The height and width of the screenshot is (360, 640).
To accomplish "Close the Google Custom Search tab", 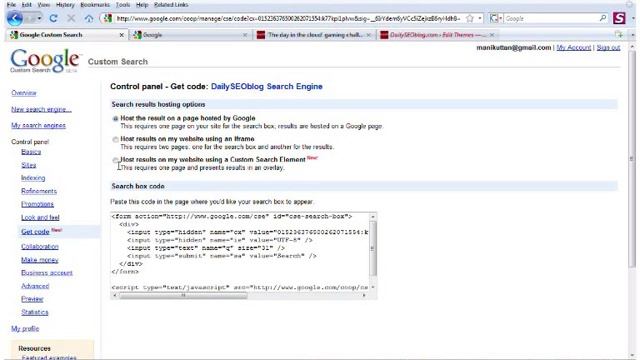I will point(121,35).
